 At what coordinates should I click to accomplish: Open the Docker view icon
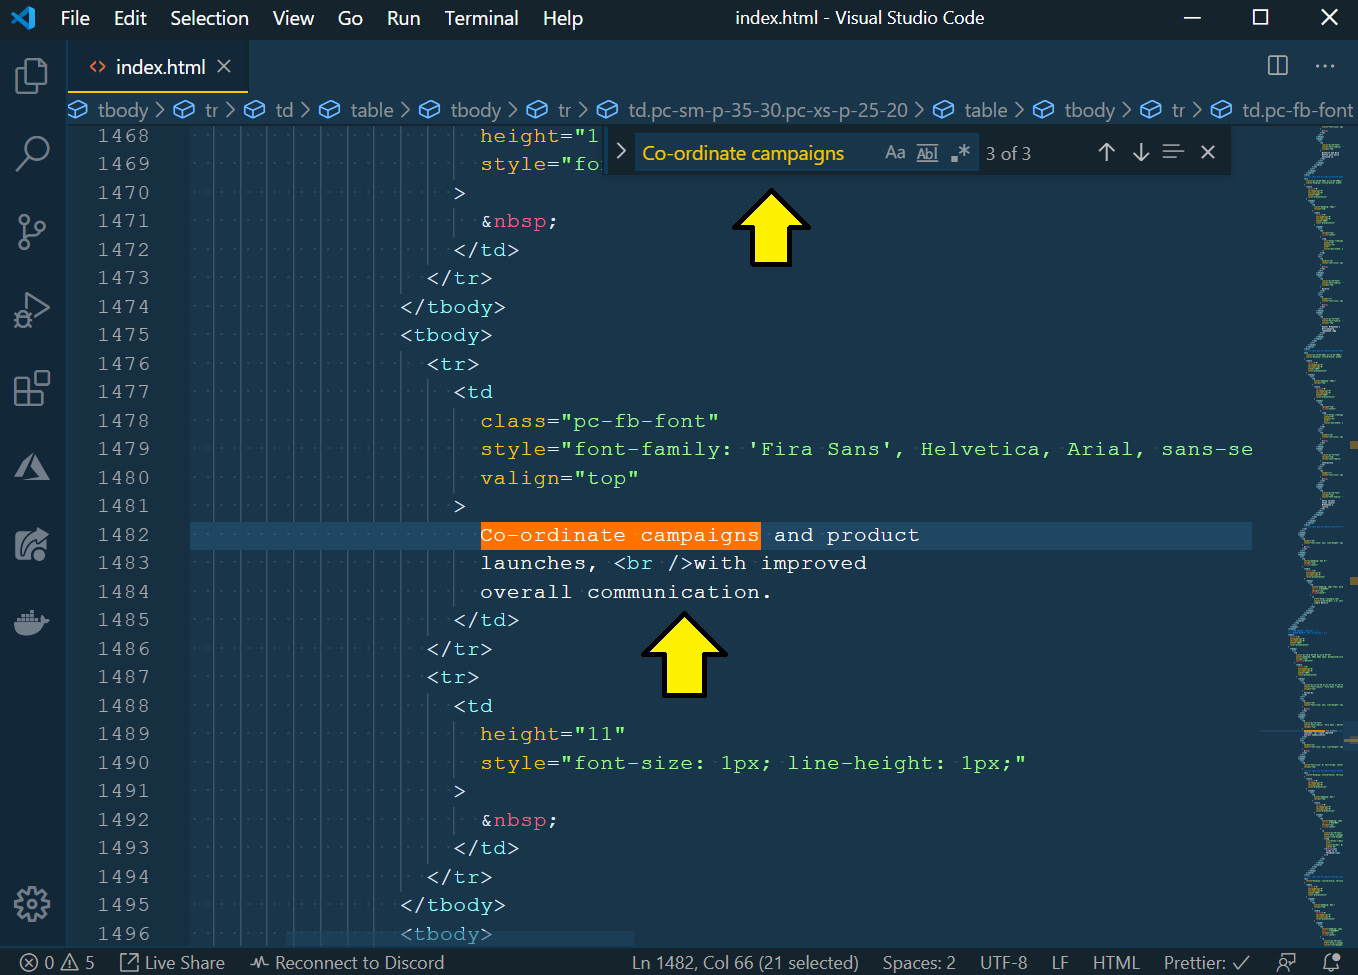[x=32, y=622]
